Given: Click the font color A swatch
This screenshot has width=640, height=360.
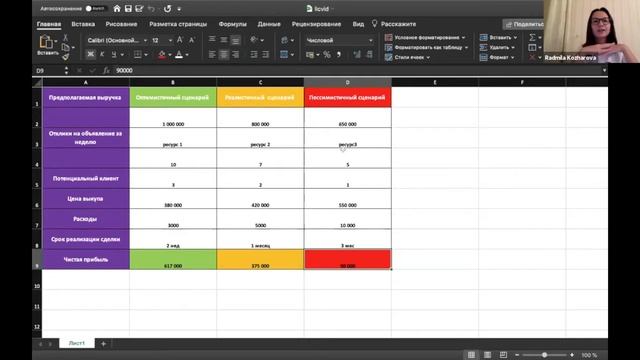Looking at the screenshot, I should tap(179, 54).
